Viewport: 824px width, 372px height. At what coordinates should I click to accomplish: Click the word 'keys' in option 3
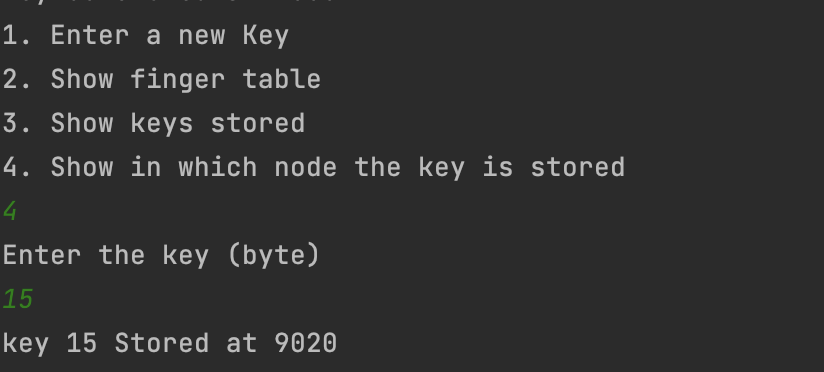click(162, 125)
